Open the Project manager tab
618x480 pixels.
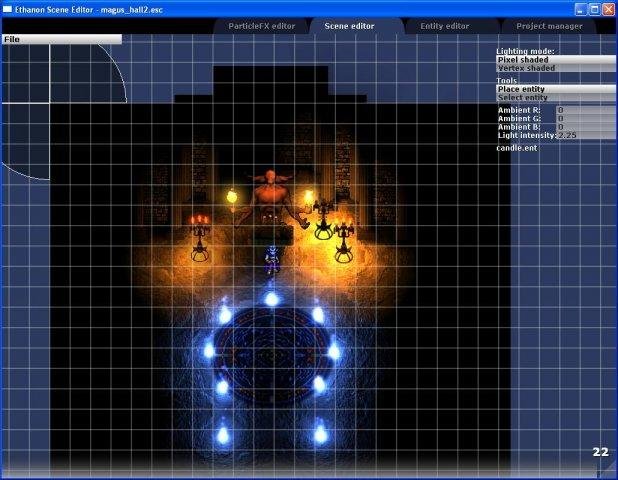[549, 26]
